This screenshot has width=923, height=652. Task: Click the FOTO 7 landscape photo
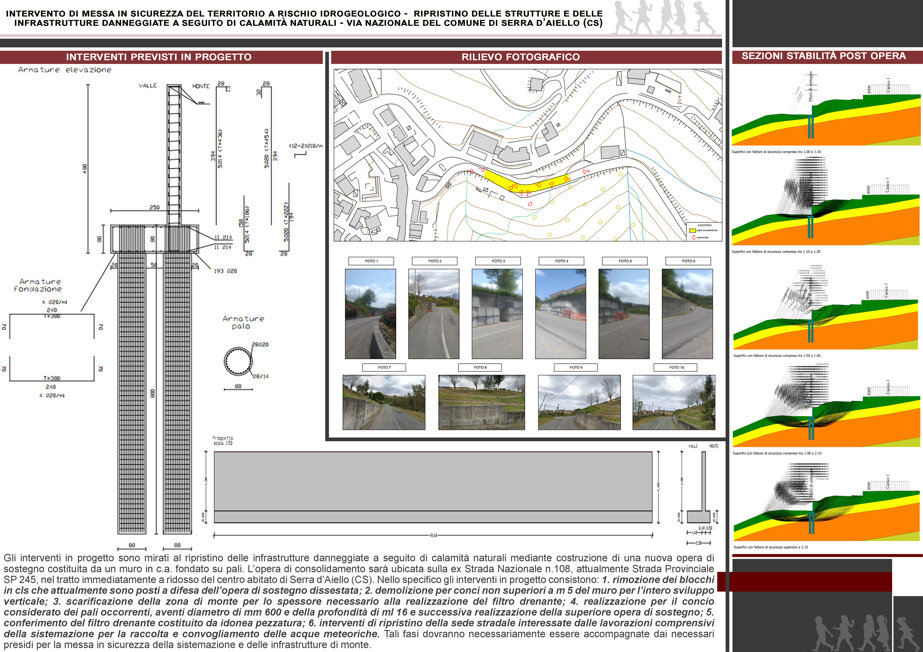[384, 402]
